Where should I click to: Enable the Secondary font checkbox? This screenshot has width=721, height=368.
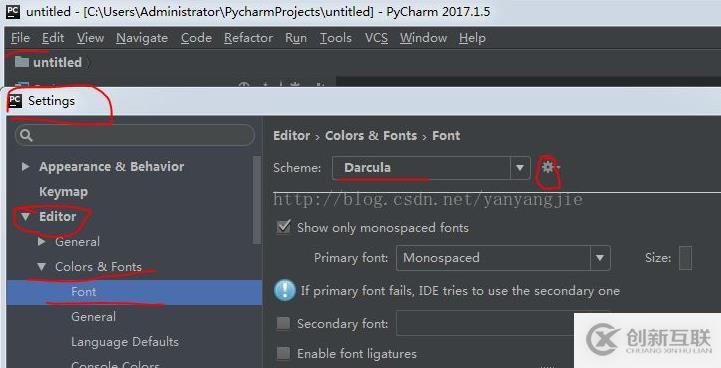click(283, 323)
